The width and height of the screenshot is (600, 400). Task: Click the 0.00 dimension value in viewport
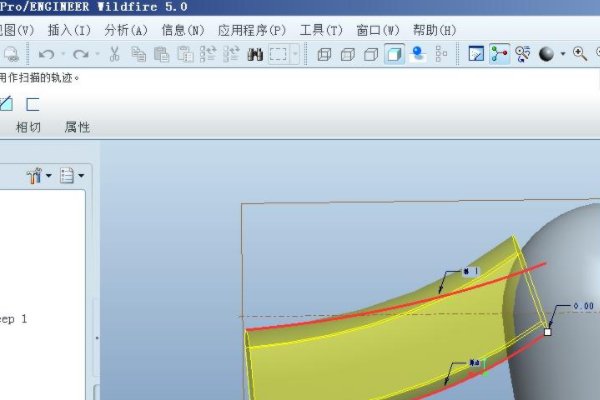pos(583,306)
